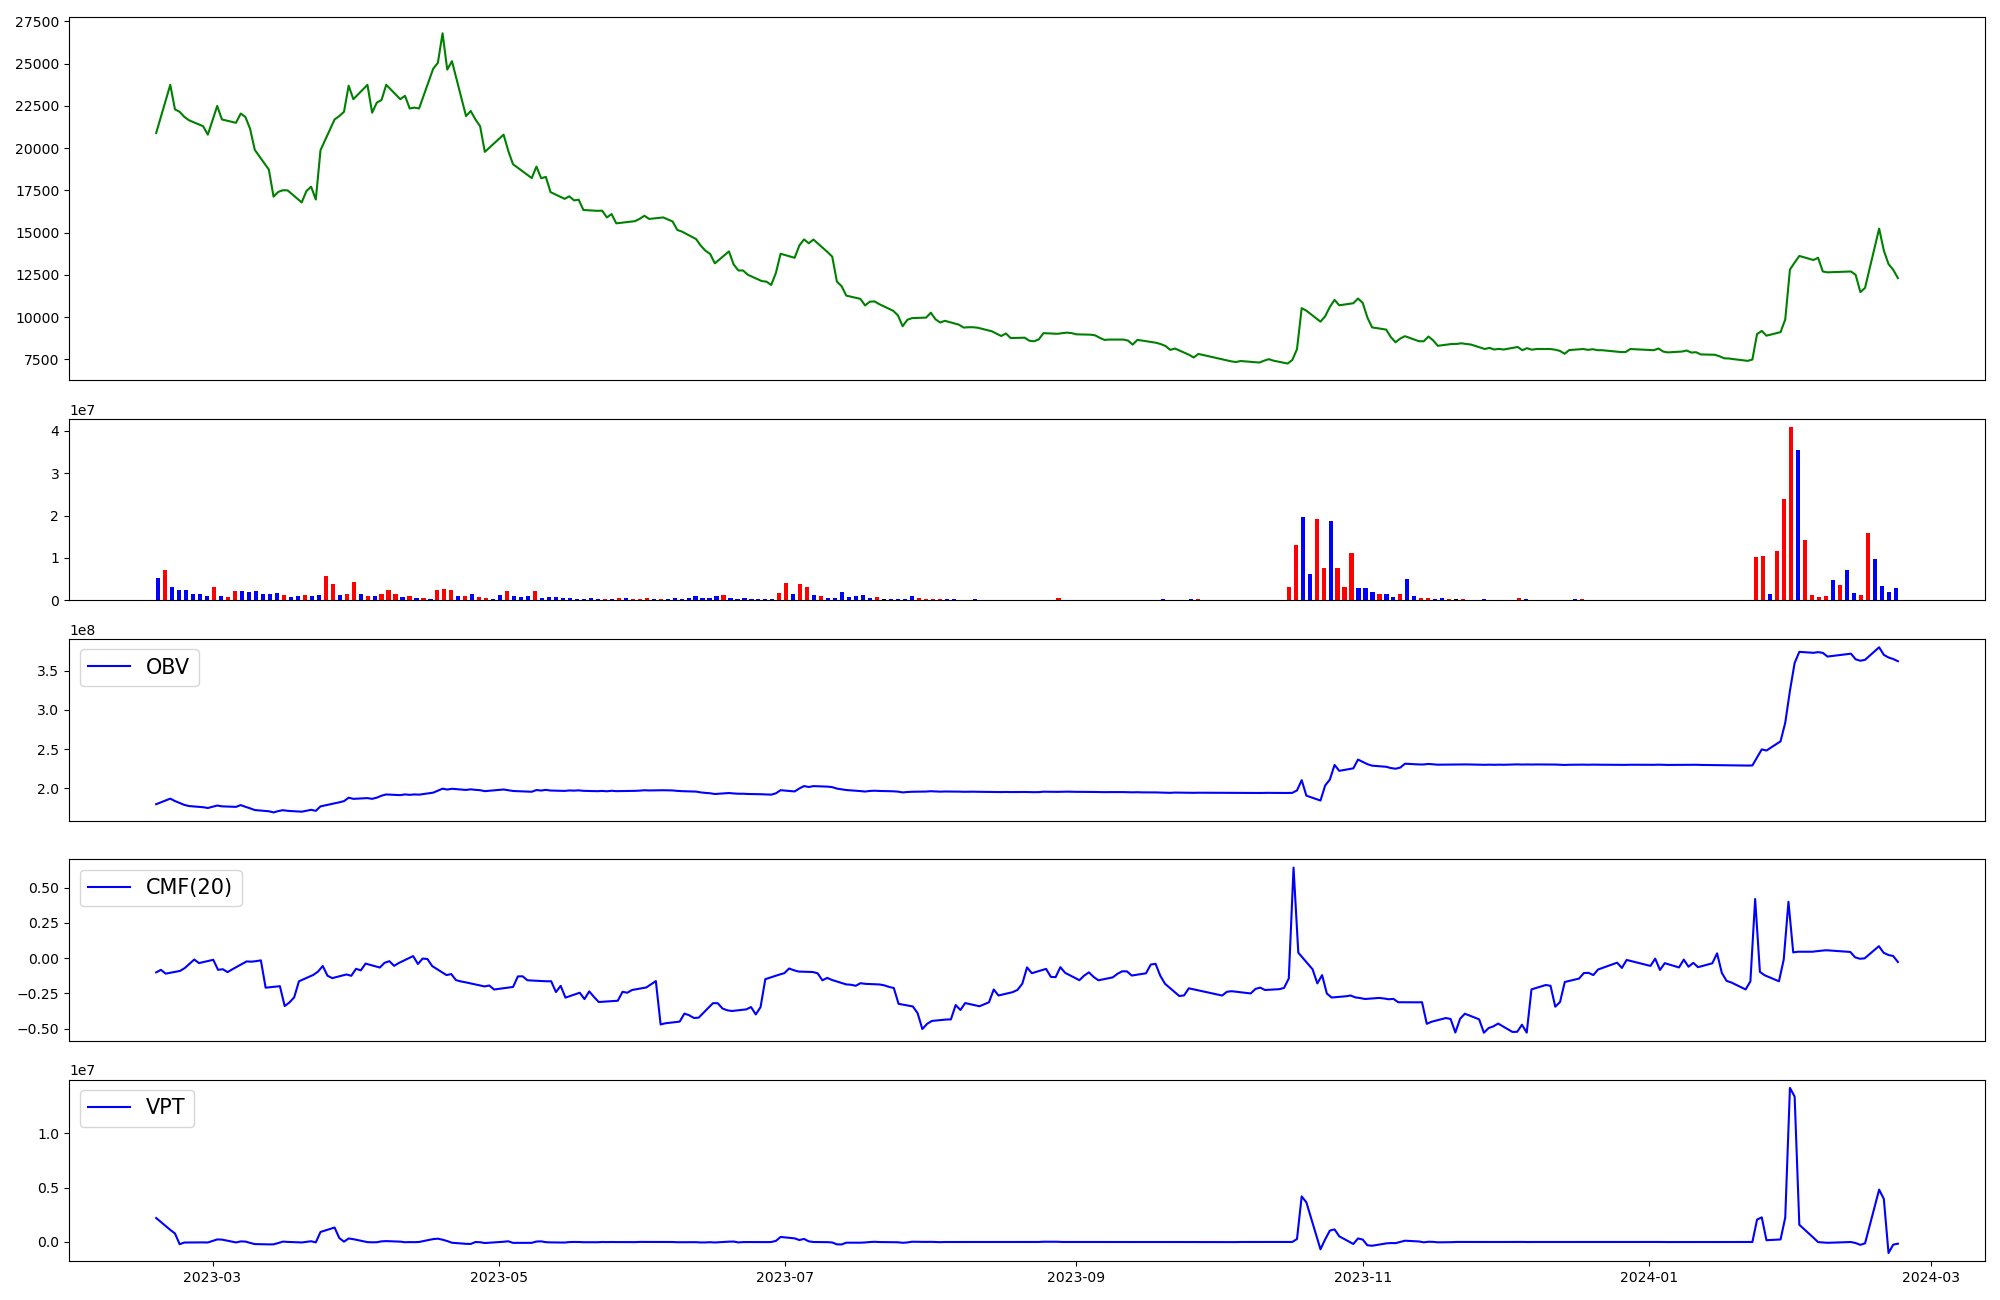Click the highest peak of the green price line

tap(442, 34)
